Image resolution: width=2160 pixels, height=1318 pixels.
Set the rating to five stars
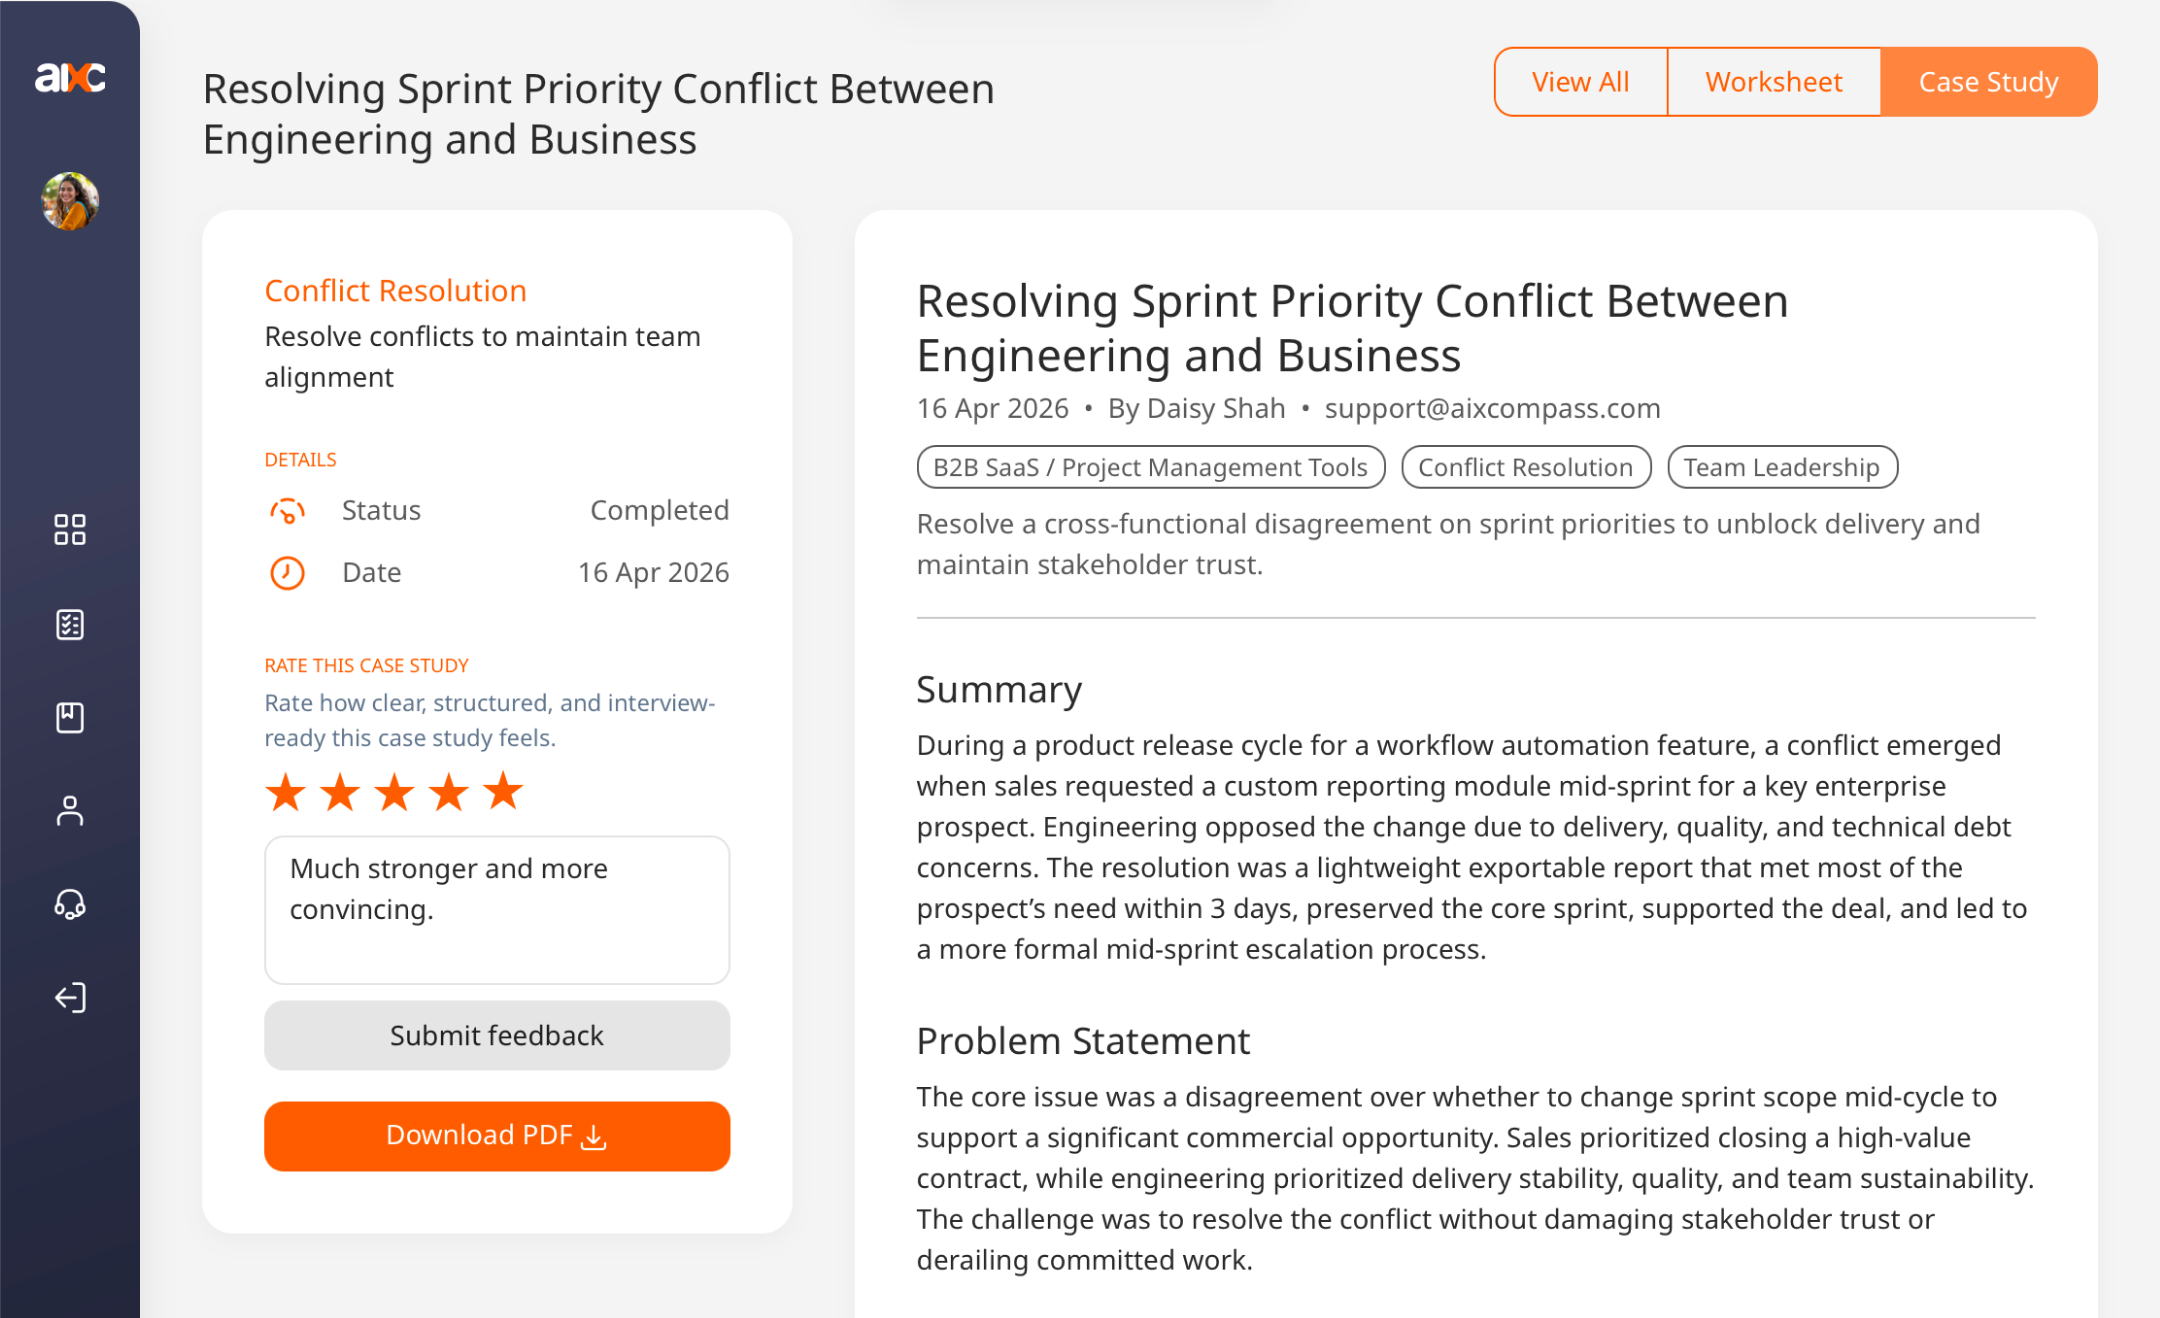[x=503, y=793]
